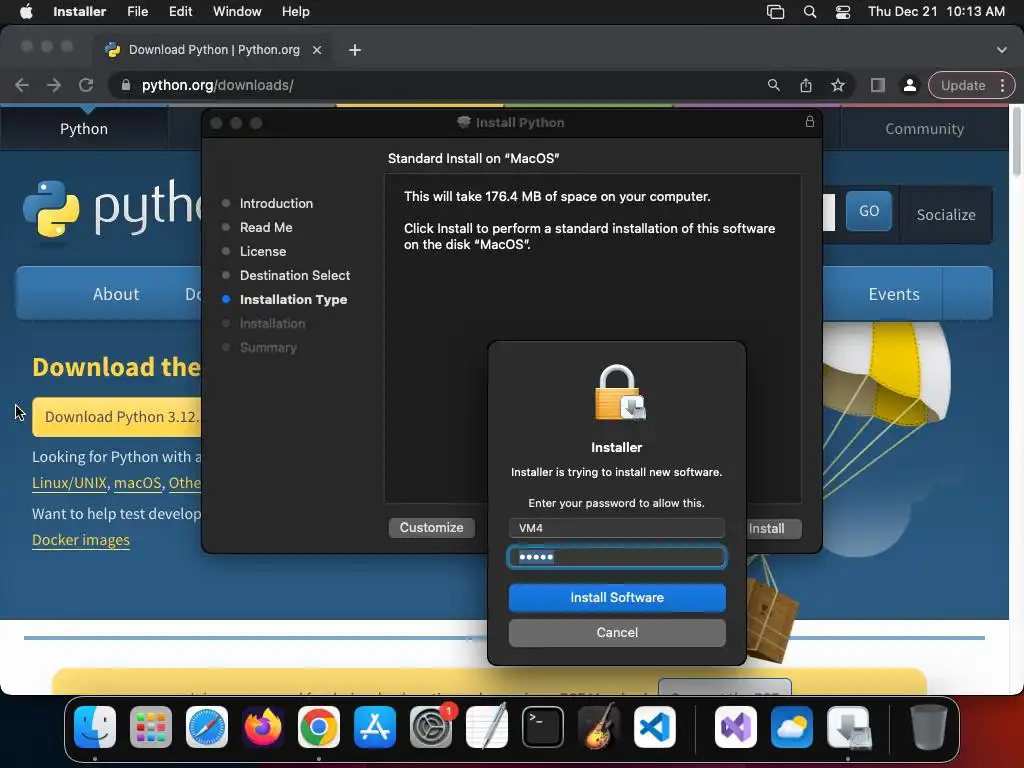Open the Installer menu in menu bar

80,11
